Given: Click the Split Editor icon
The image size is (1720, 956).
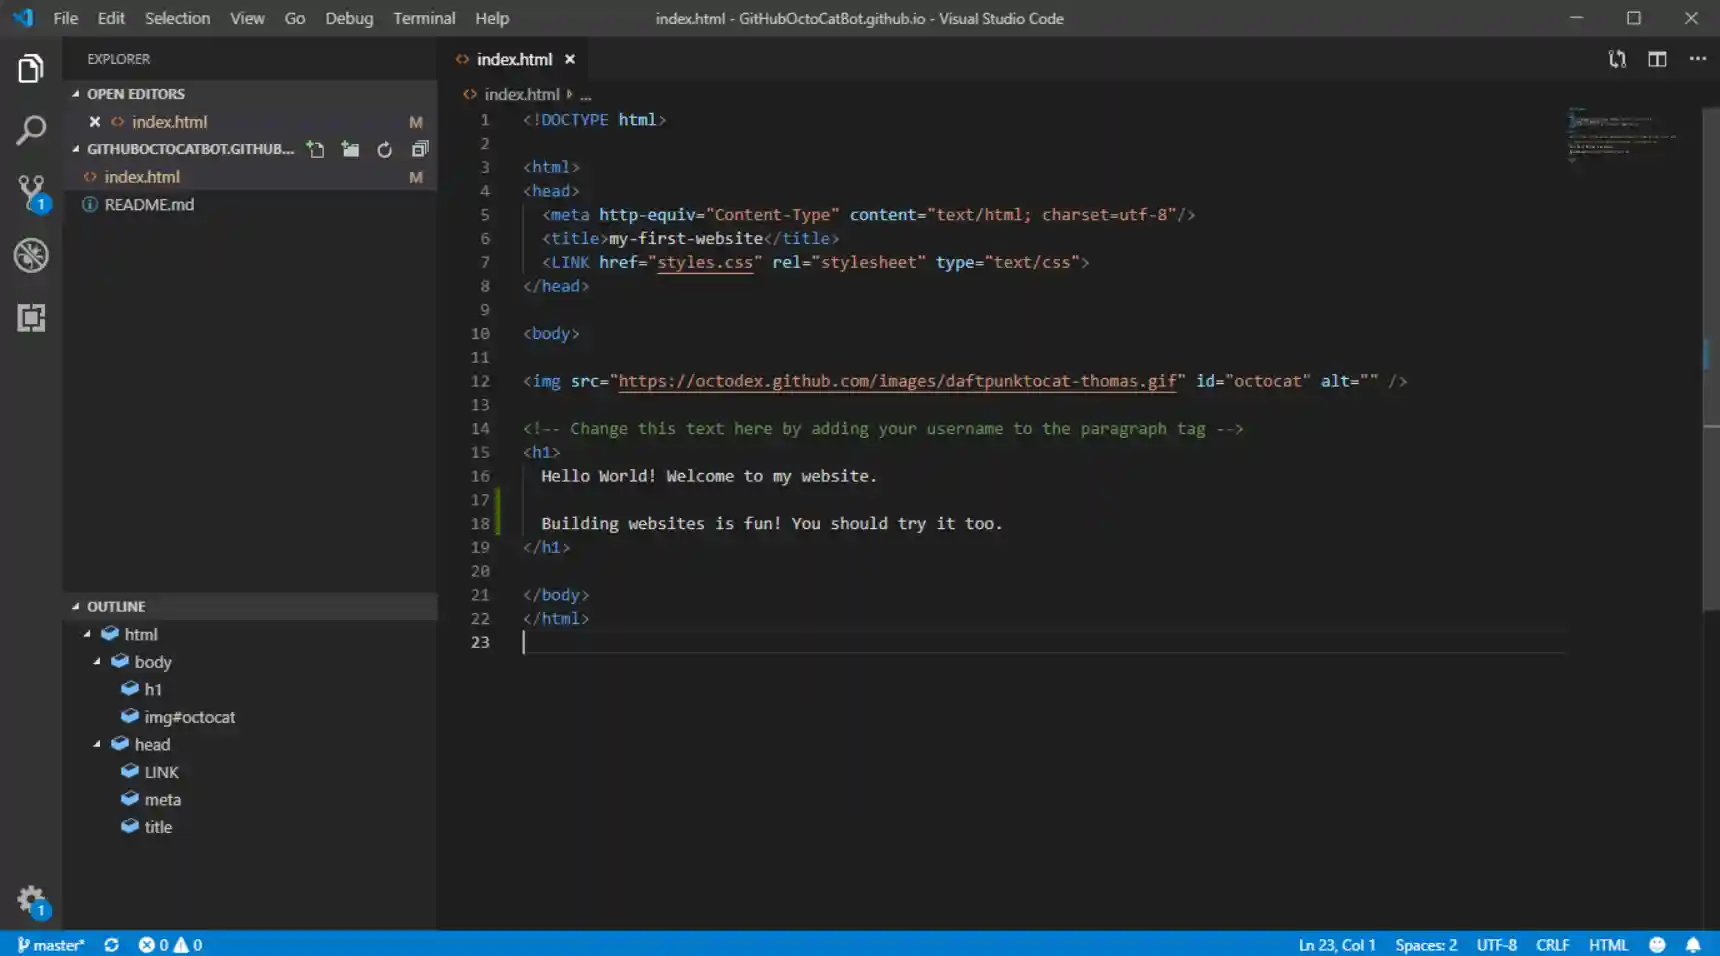Looking at the screenshot, I should (x=1657, y=59).
